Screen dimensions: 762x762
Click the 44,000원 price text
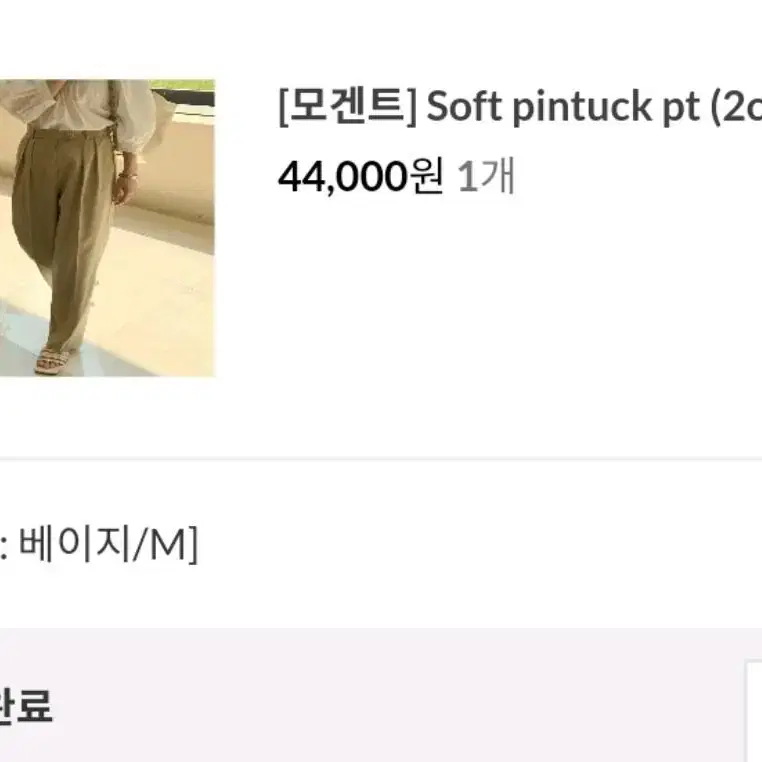pyautogui.click(x=361, y=176)
